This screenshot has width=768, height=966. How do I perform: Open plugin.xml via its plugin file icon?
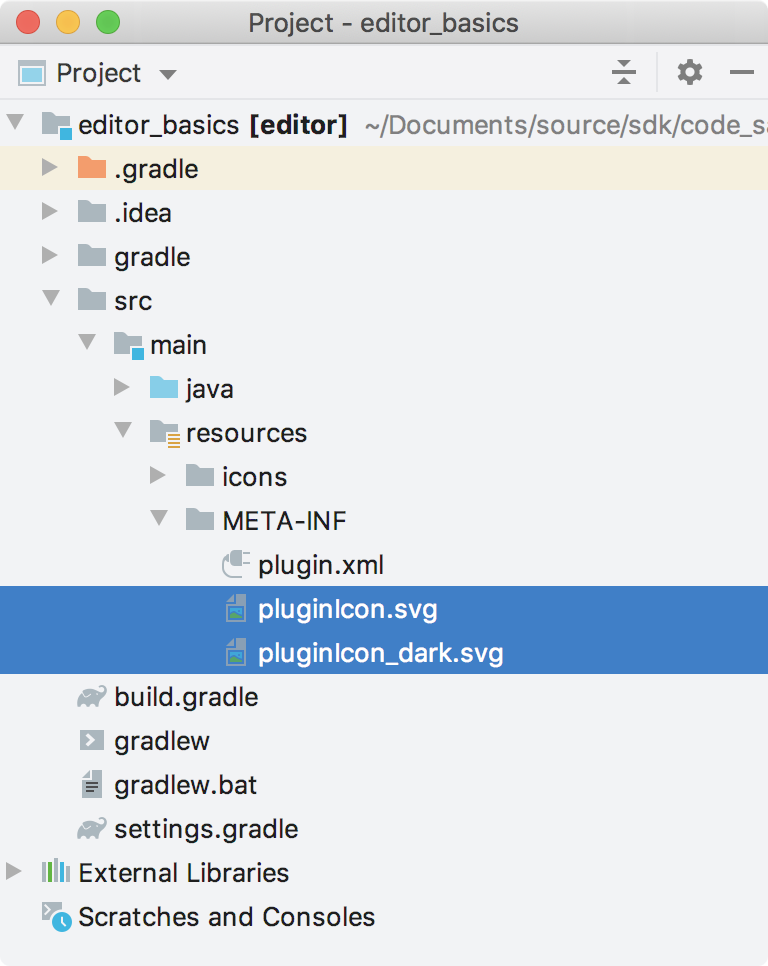click(233, 564)
